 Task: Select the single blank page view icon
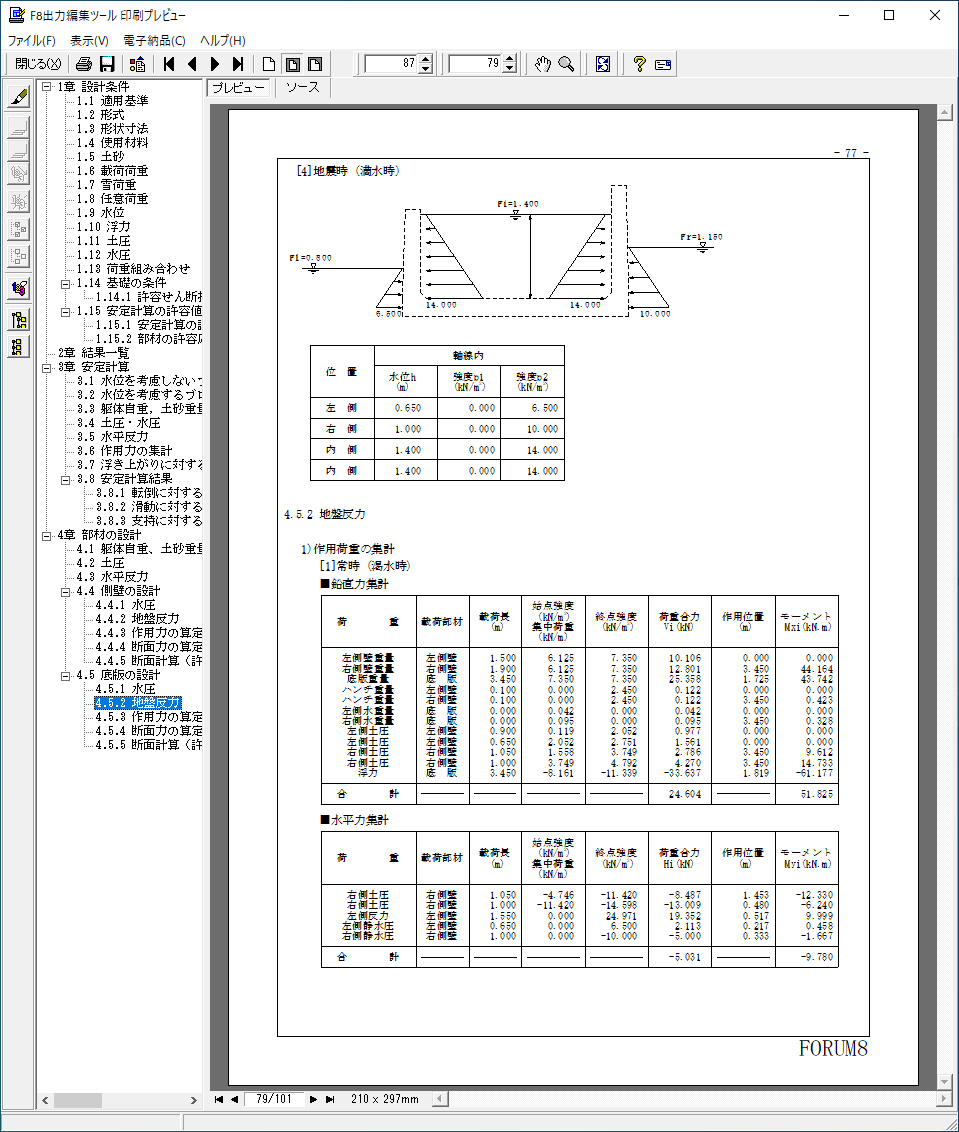[x=269, y=64]
